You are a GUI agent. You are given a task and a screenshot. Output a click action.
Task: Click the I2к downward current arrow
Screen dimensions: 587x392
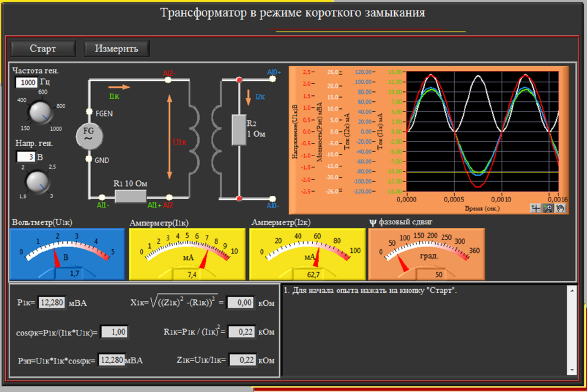pyautogui.click(x=248, y=97)
